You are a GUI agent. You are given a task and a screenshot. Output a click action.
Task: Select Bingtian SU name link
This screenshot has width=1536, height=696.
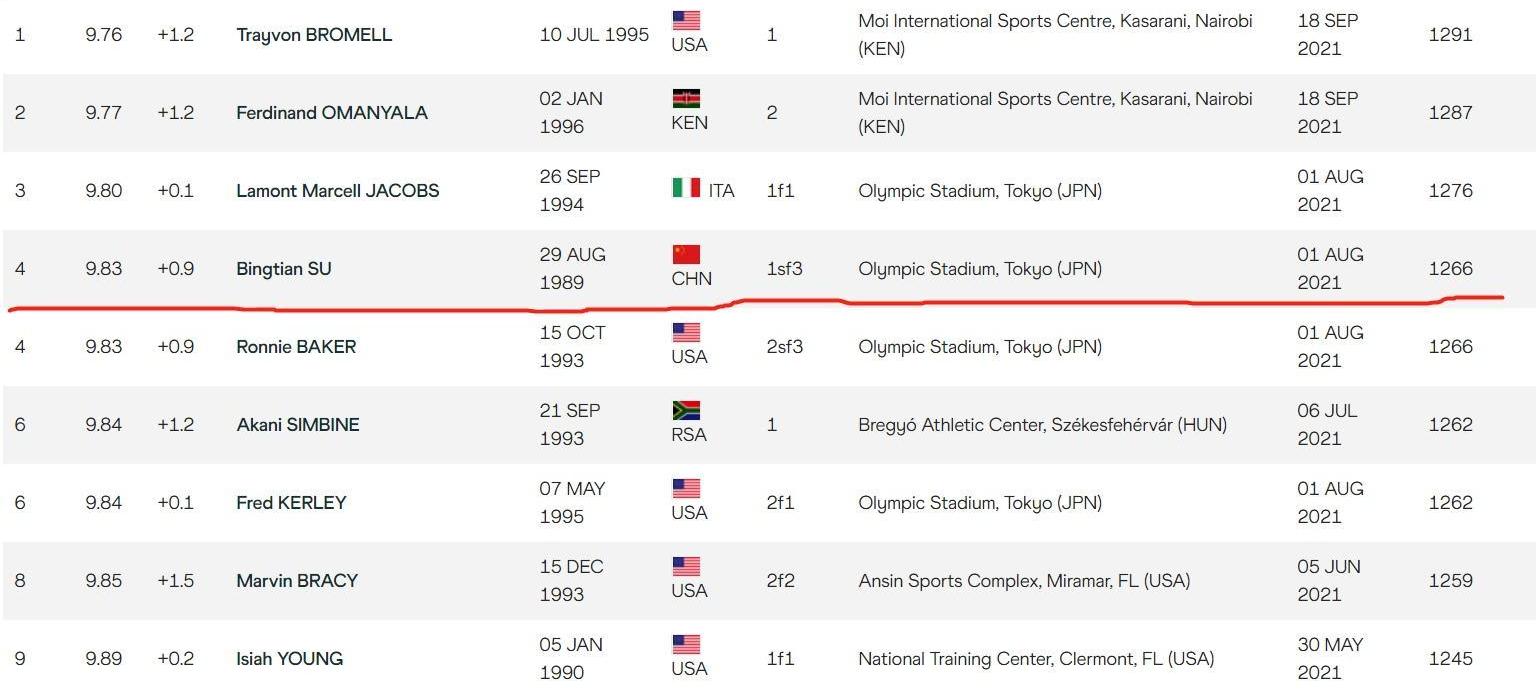coord(284,269)
